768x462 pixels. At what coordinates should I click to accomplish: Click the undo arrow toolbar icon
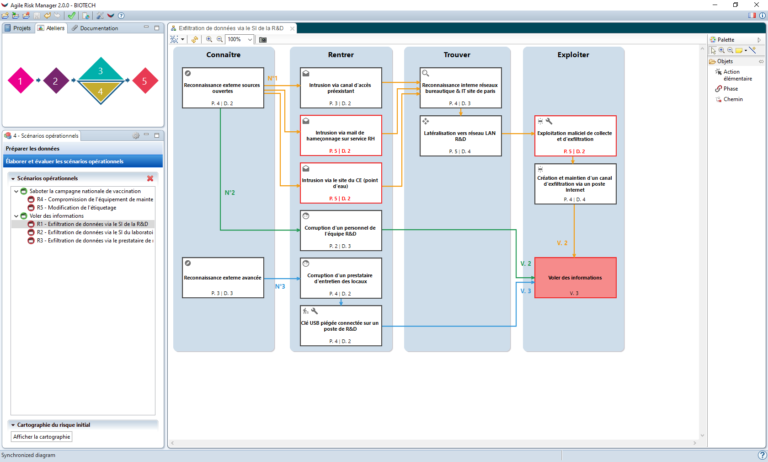[48, 16]
